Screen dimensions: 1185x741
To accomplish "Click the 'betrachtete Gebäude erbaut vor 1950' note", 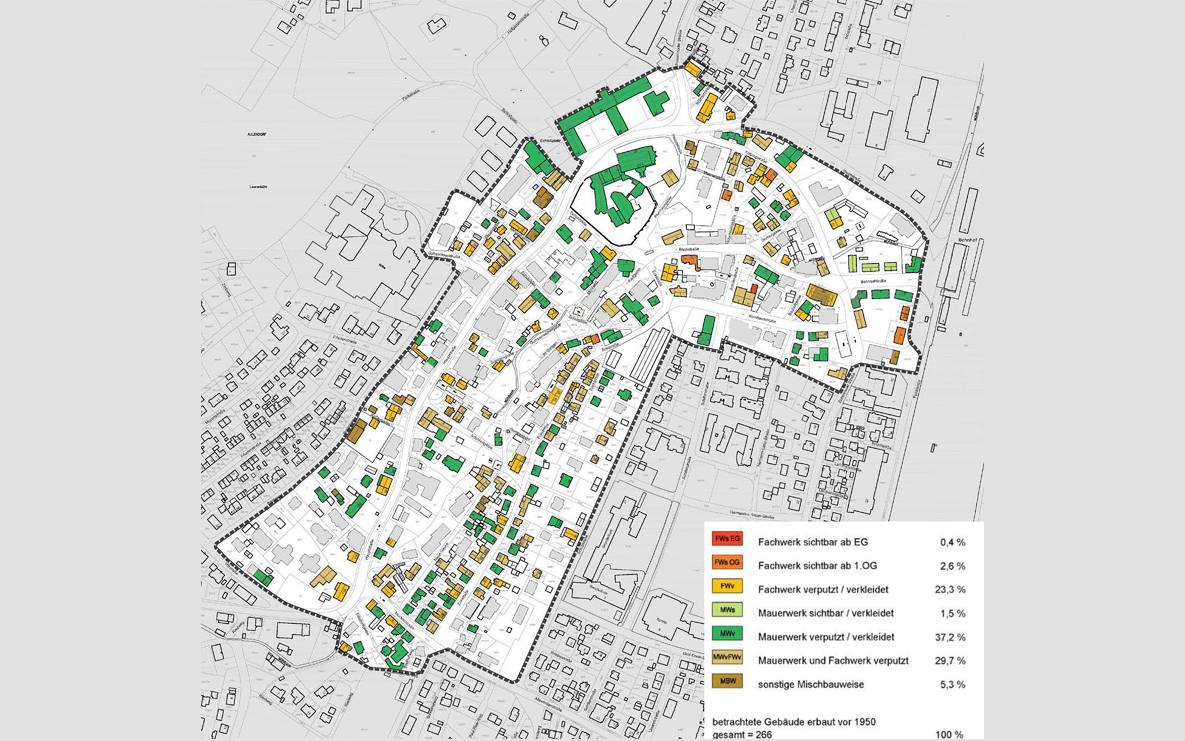I will (x=794, y=722).
